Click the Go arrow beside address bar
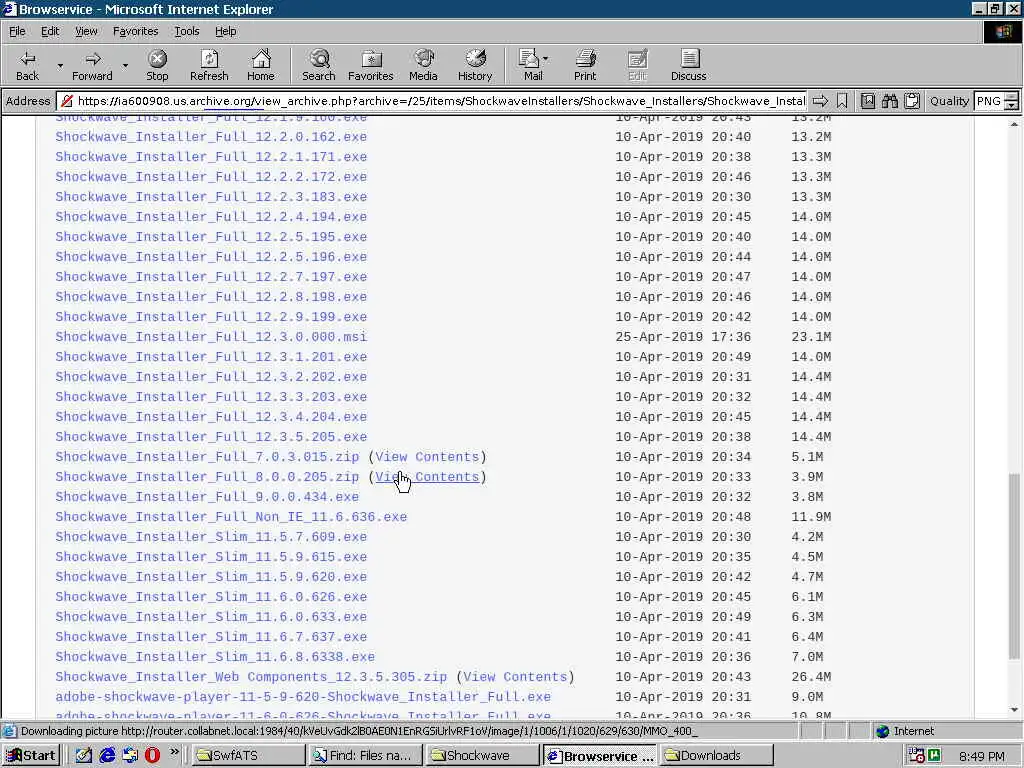 [820, 101]
